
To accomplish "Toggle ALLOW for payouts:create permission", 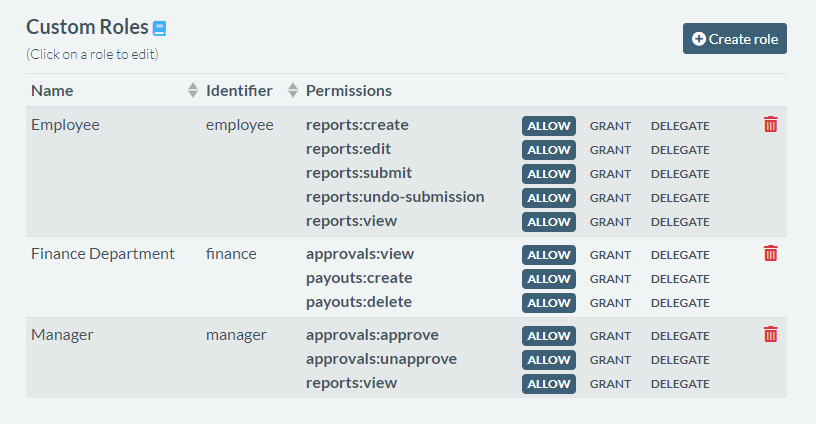I will [548, 279].
